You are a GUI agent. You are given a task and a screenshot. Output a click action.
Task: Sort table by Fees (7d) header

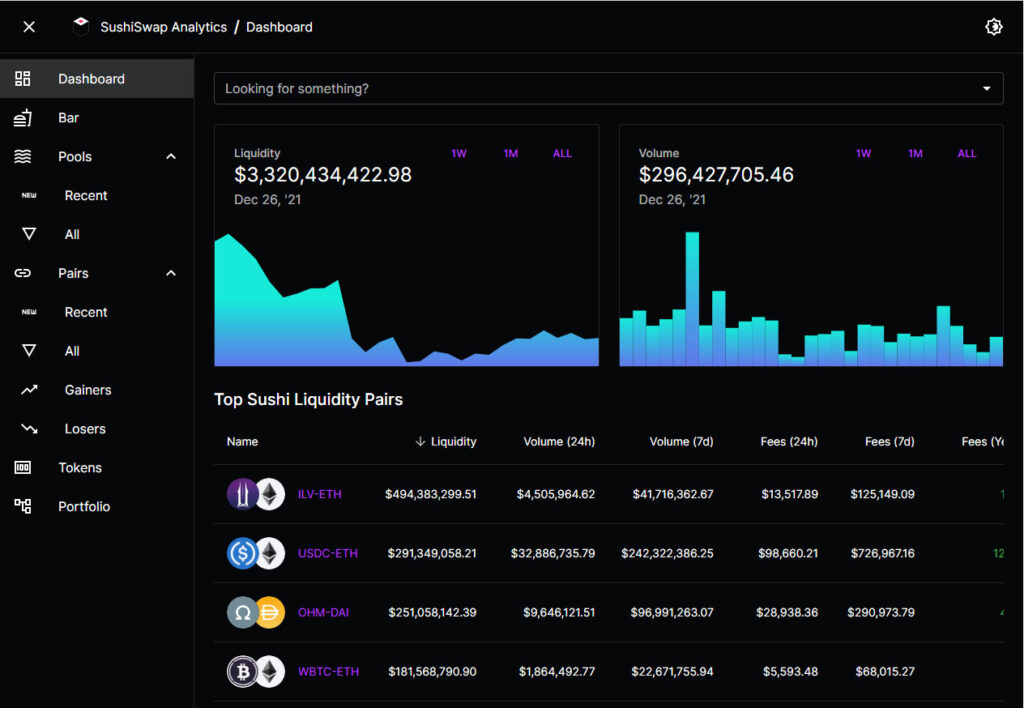tap(889, 442)
